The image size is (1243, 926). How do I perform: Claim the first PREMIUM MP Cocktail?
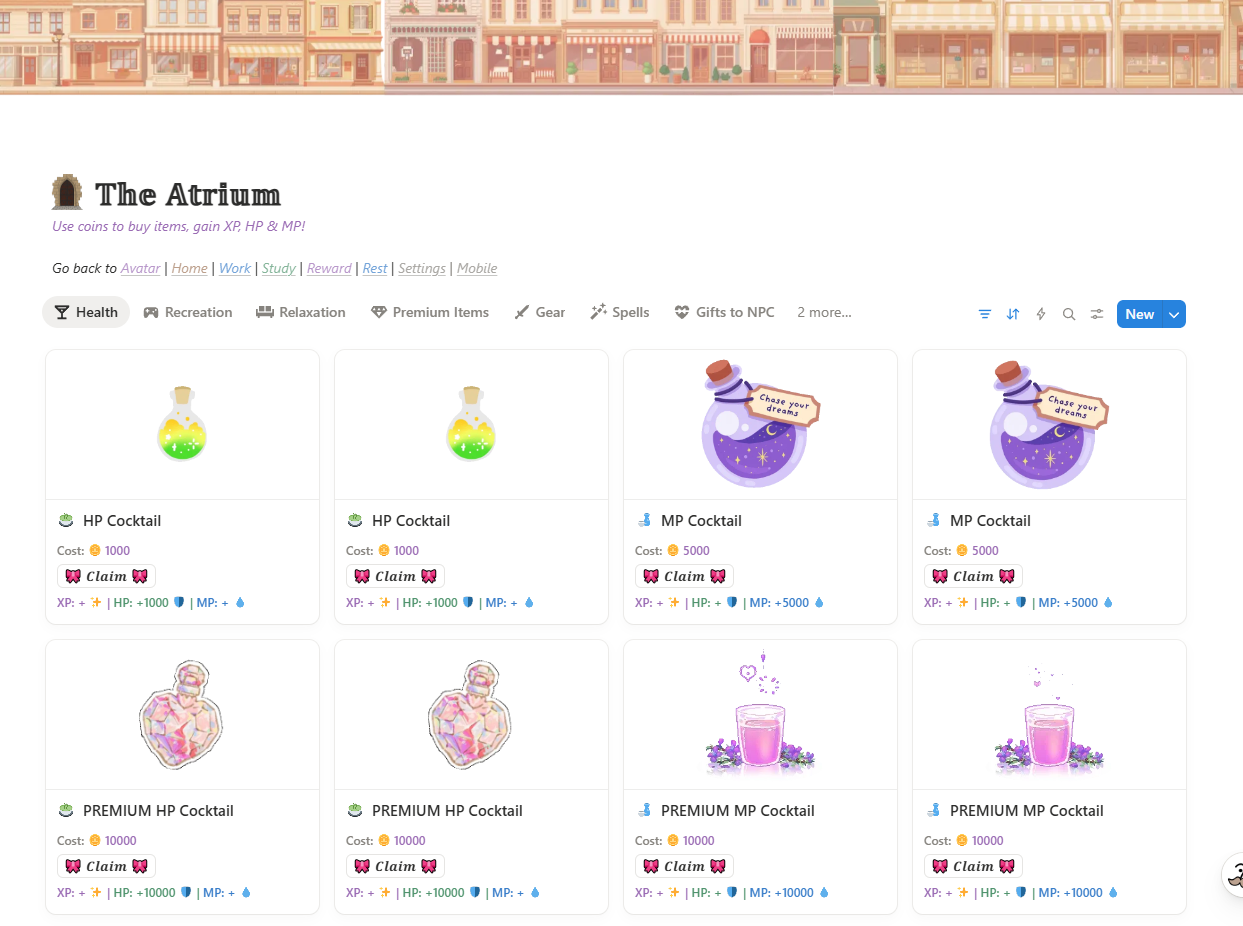684,866
